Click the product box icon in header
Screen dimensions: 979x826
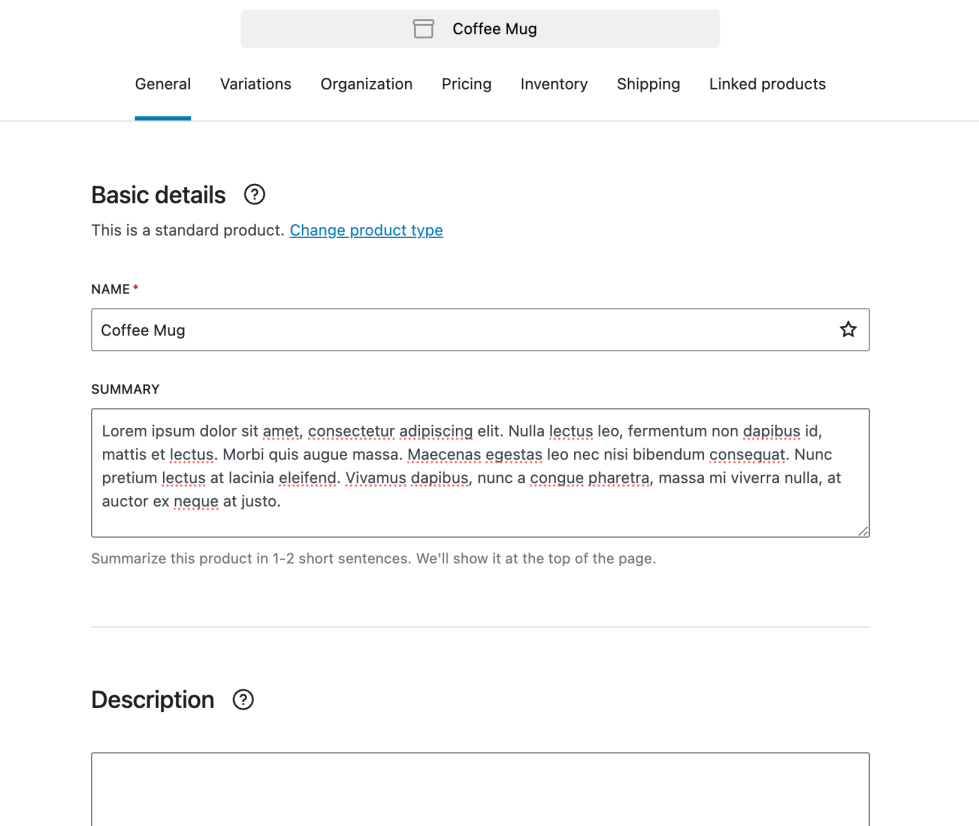[424, 29]
